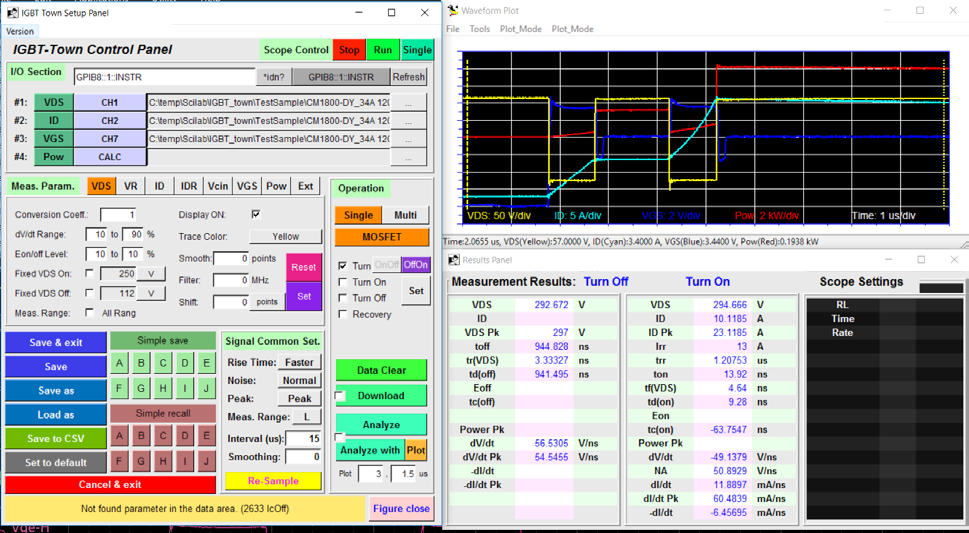This screenshot has height=533, width=969.
Task: Click the orange MOSFET button
Action: (x=382, y=237)
